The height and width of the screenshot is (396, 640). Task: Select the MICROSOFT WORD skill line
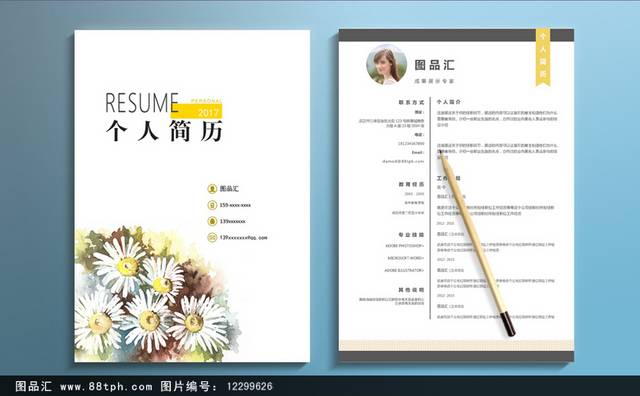406,258
